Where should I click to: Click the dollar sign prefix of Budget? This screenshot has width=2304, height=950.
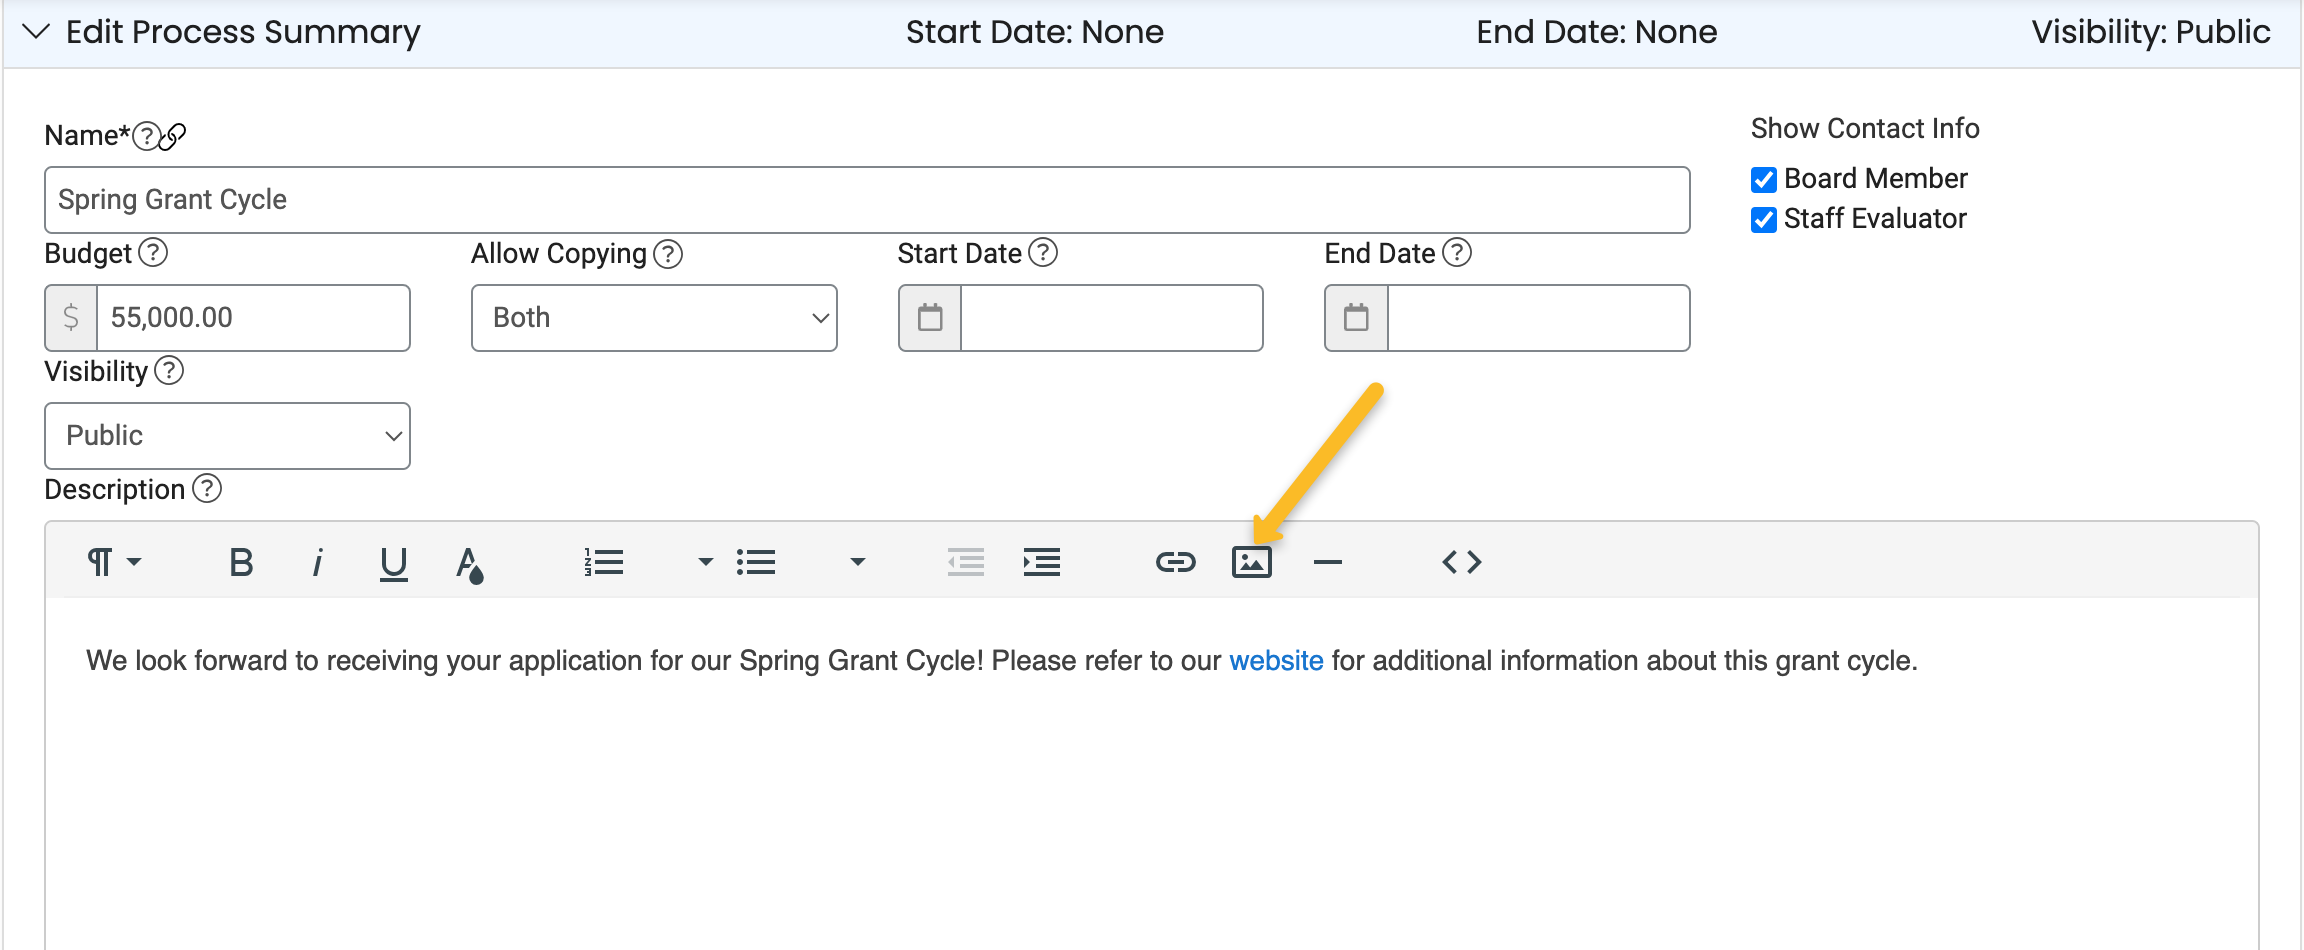(x=71, y=318)
